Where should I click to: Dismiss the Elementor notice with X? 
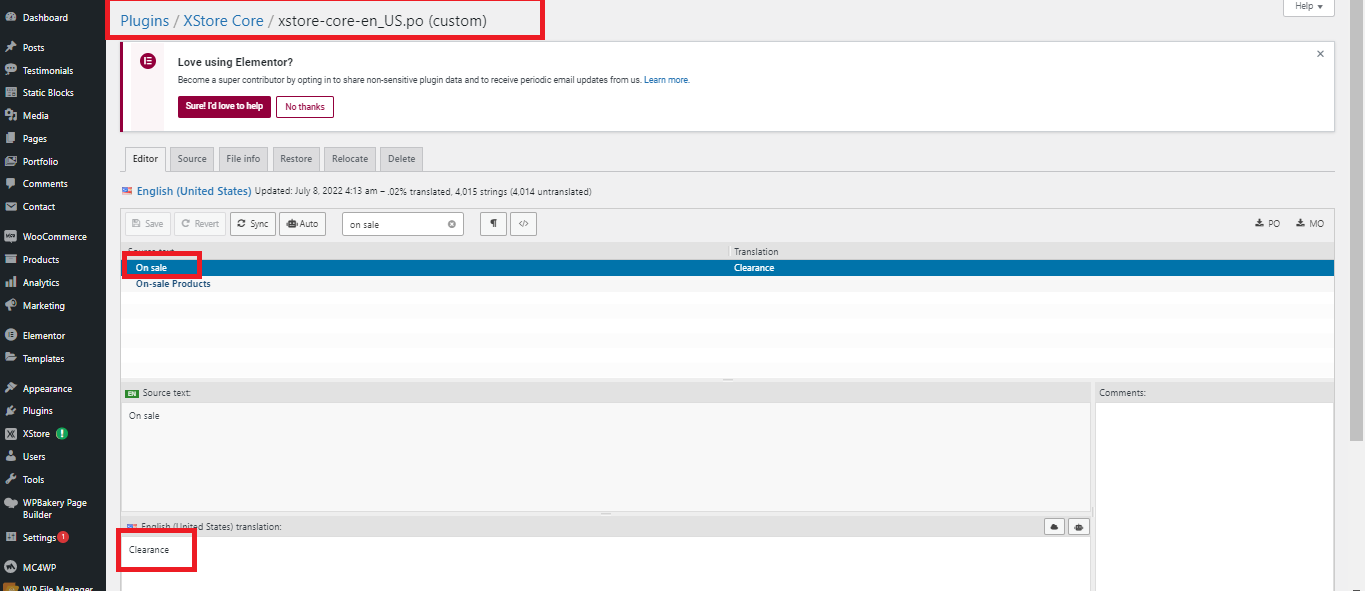click(x=1320, y=54)
